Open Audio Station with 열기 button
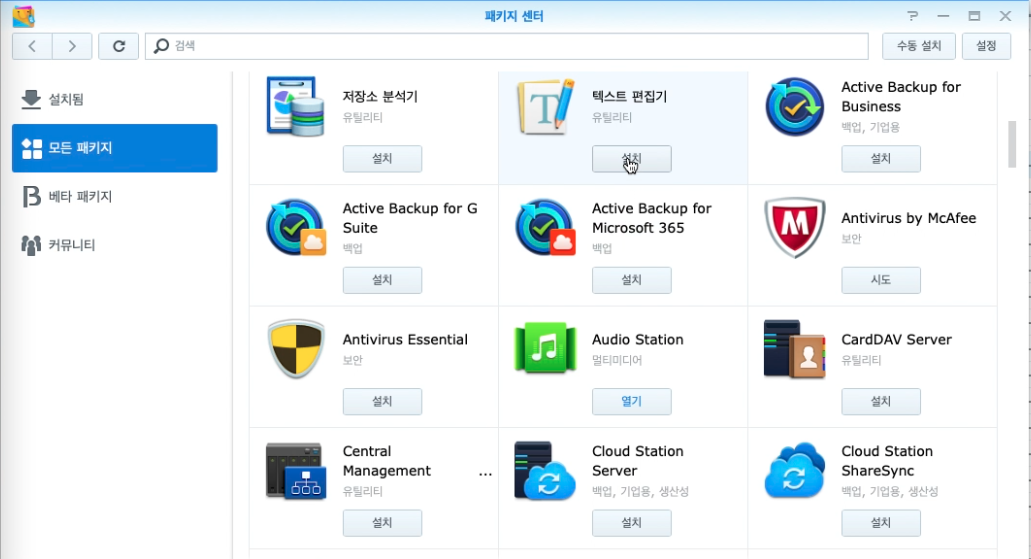1031x559 pixels. (631, 401)
